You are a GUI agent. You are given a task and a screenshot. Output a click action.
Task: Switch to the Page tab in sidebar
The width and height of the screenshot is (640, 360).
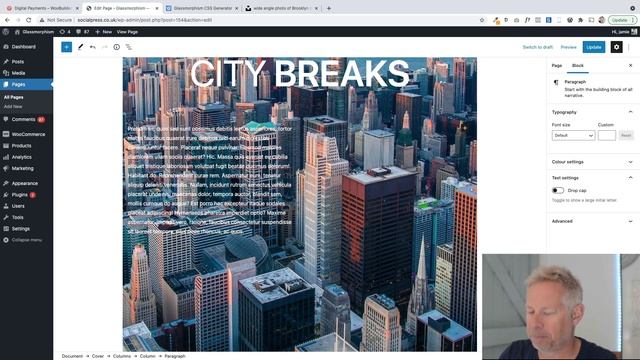(x=557, y=66)
